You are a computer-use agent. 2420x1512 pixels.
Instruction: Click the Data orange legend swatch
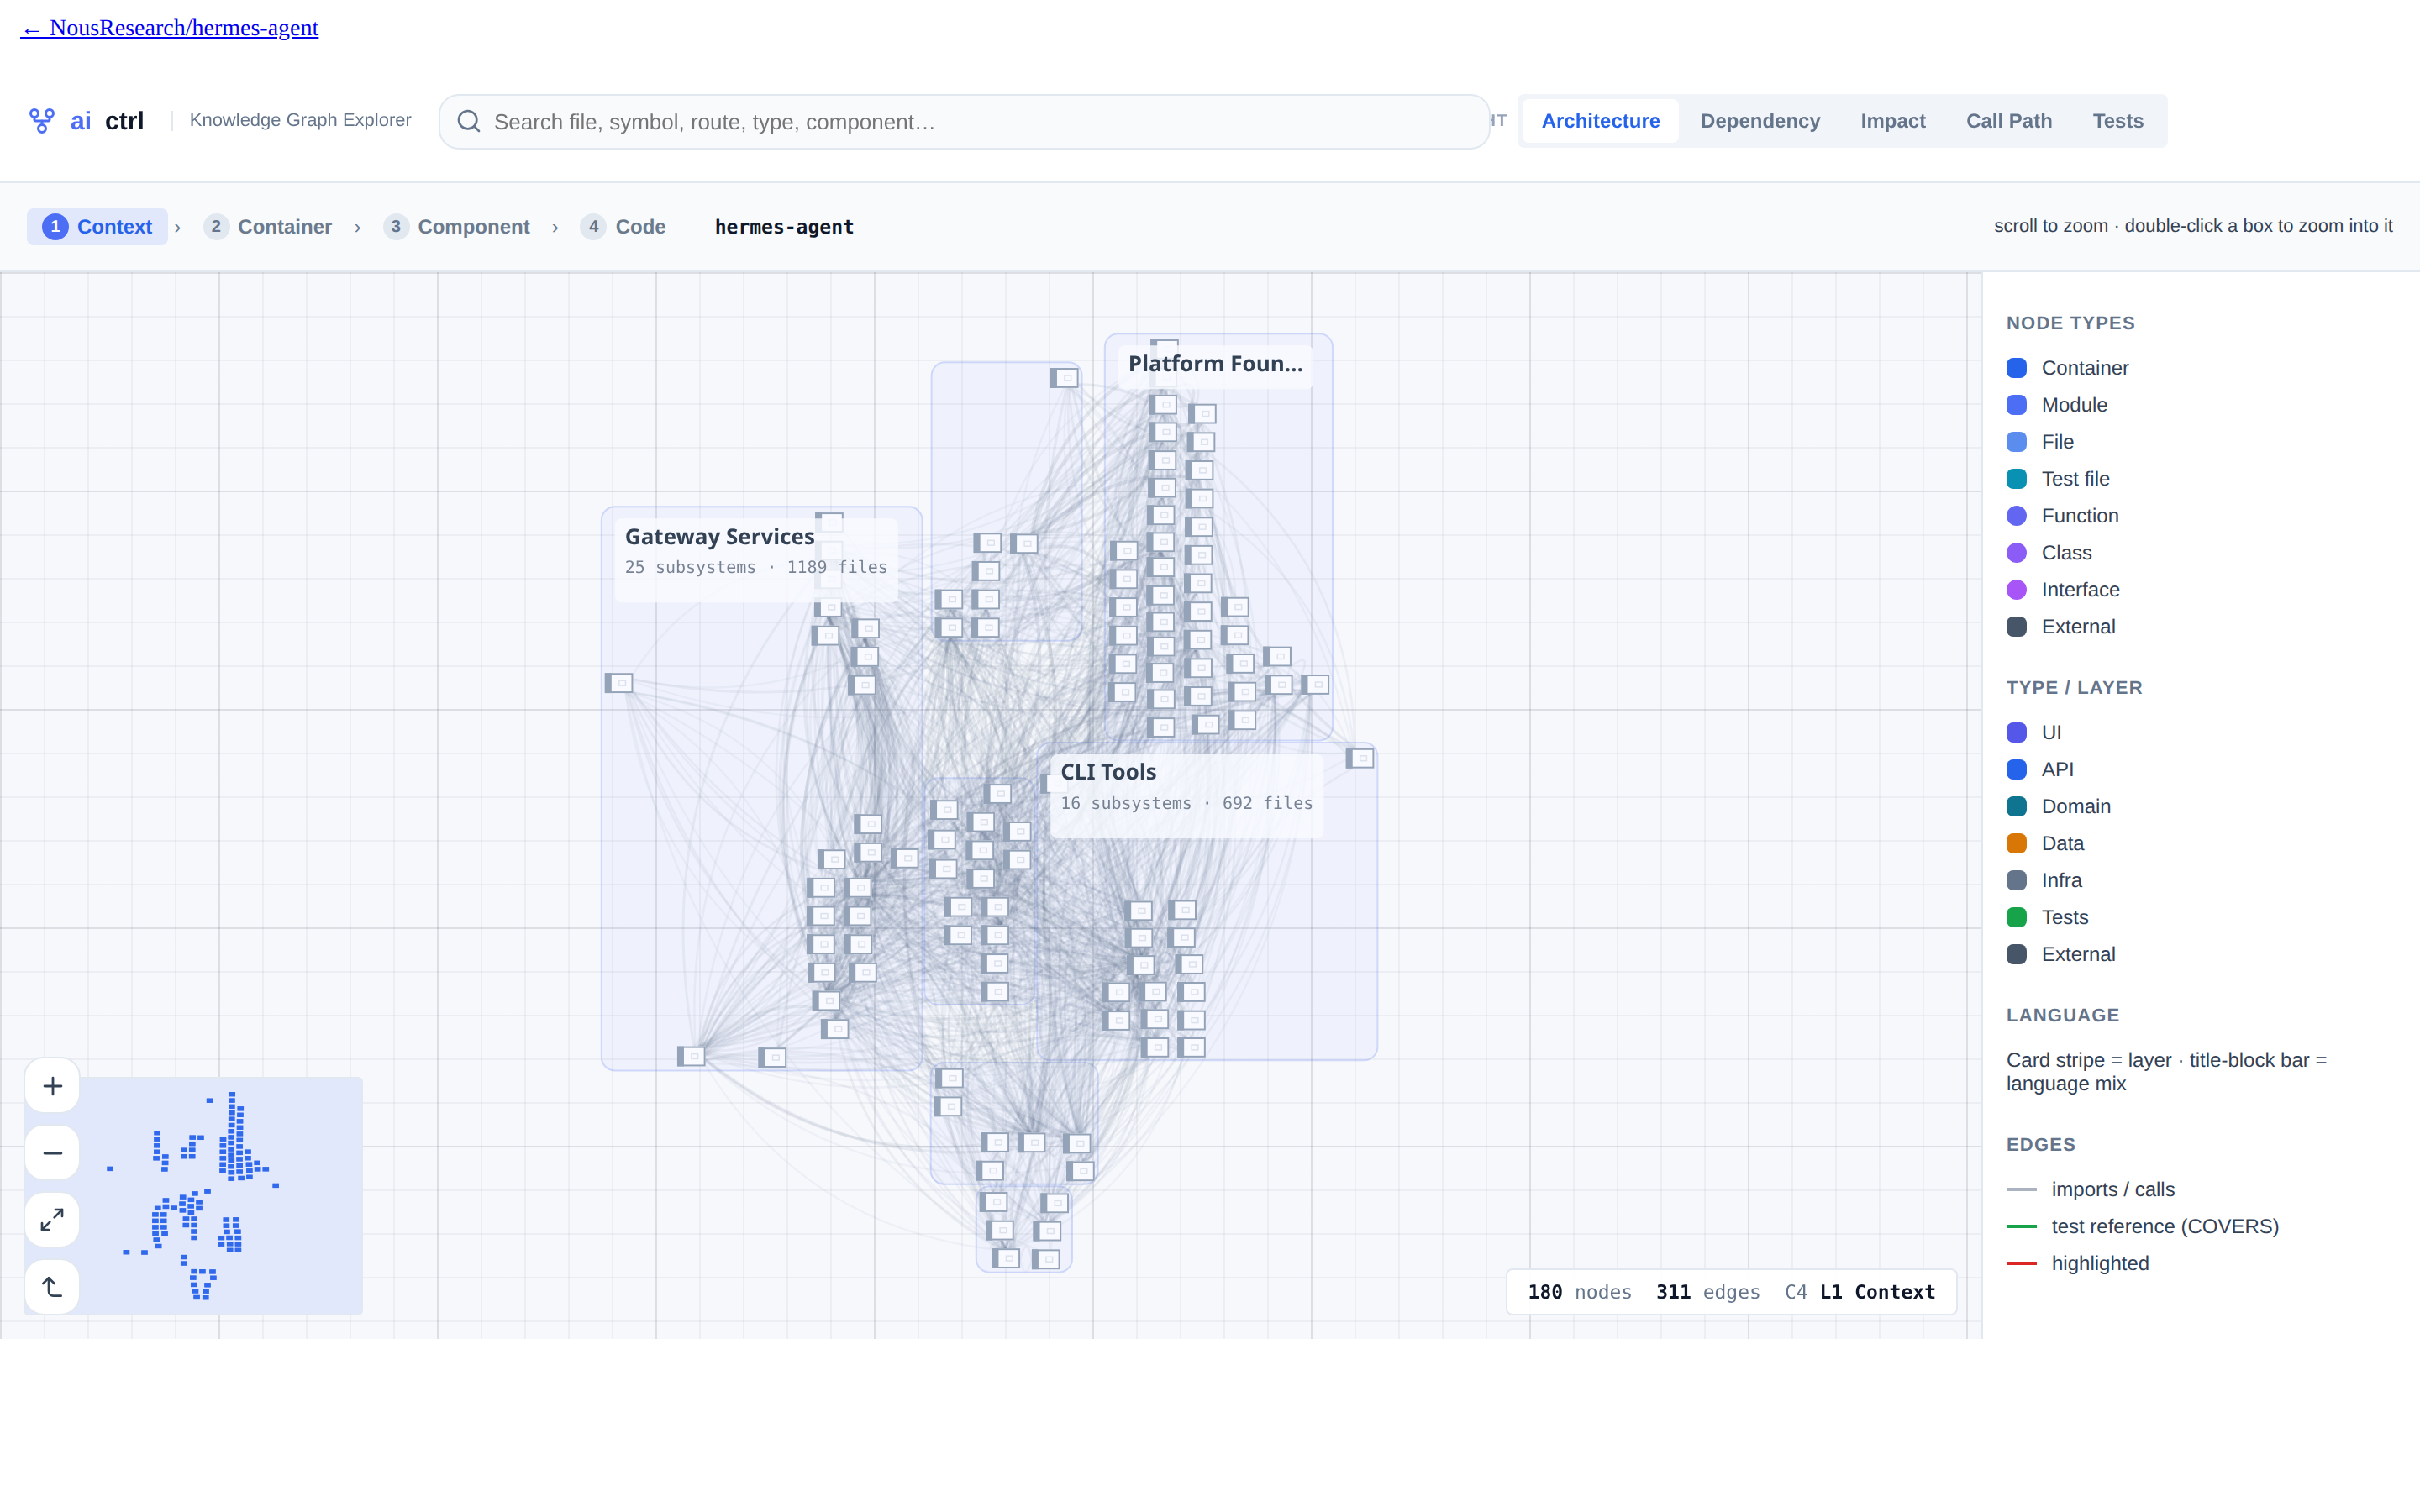pos(2017,843)
